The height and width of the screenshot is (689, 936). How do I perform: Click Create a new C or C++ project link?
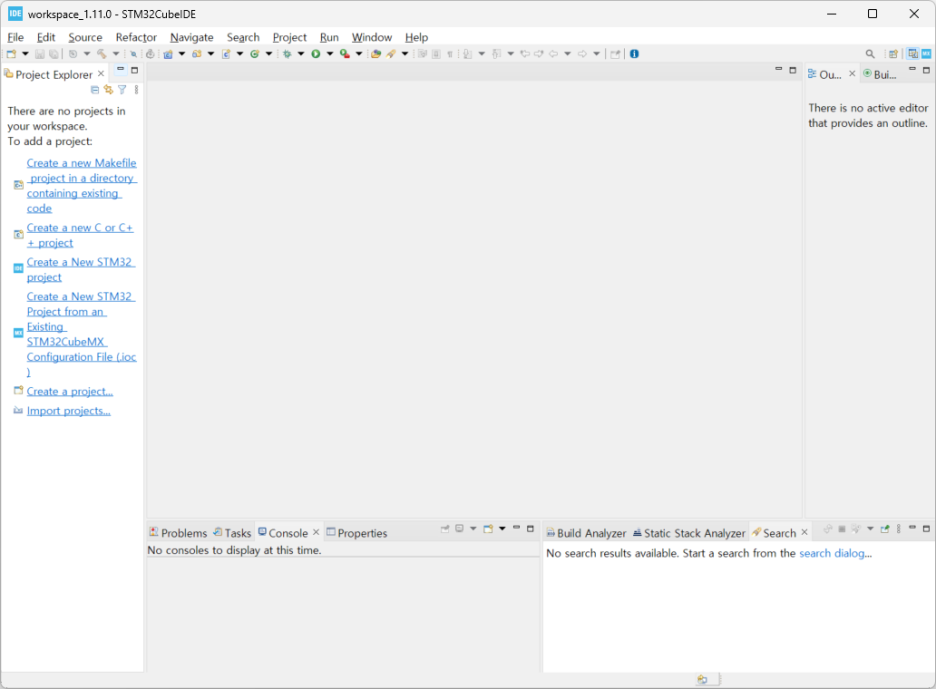tap(80, 235)
